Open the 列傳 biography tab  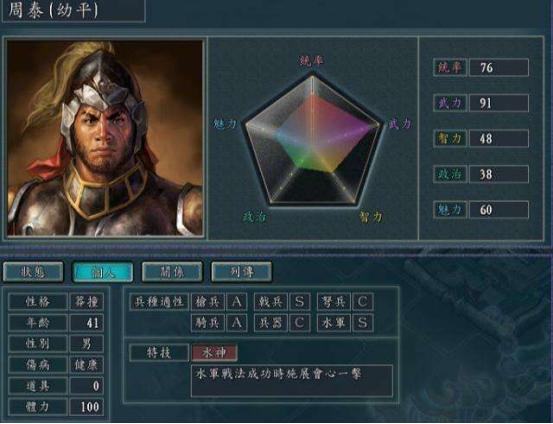point(242,272)
